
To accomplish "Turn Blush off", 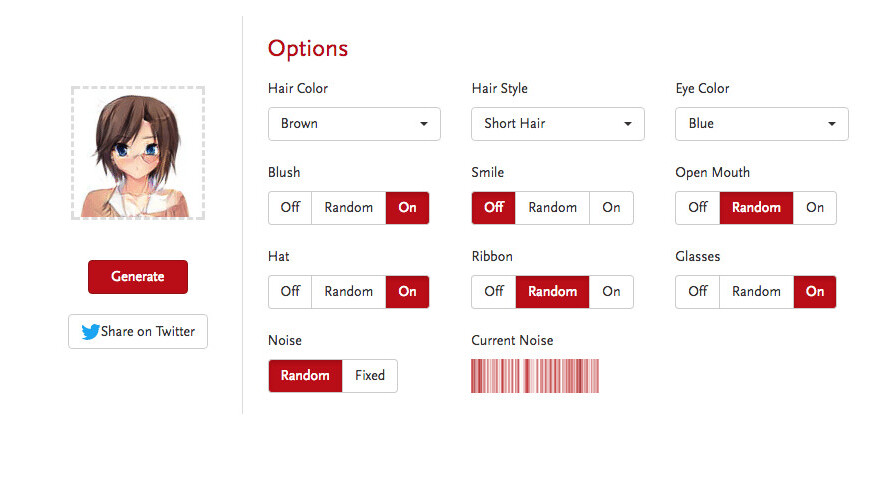I will pyautogui.click(x=290, y=208).
